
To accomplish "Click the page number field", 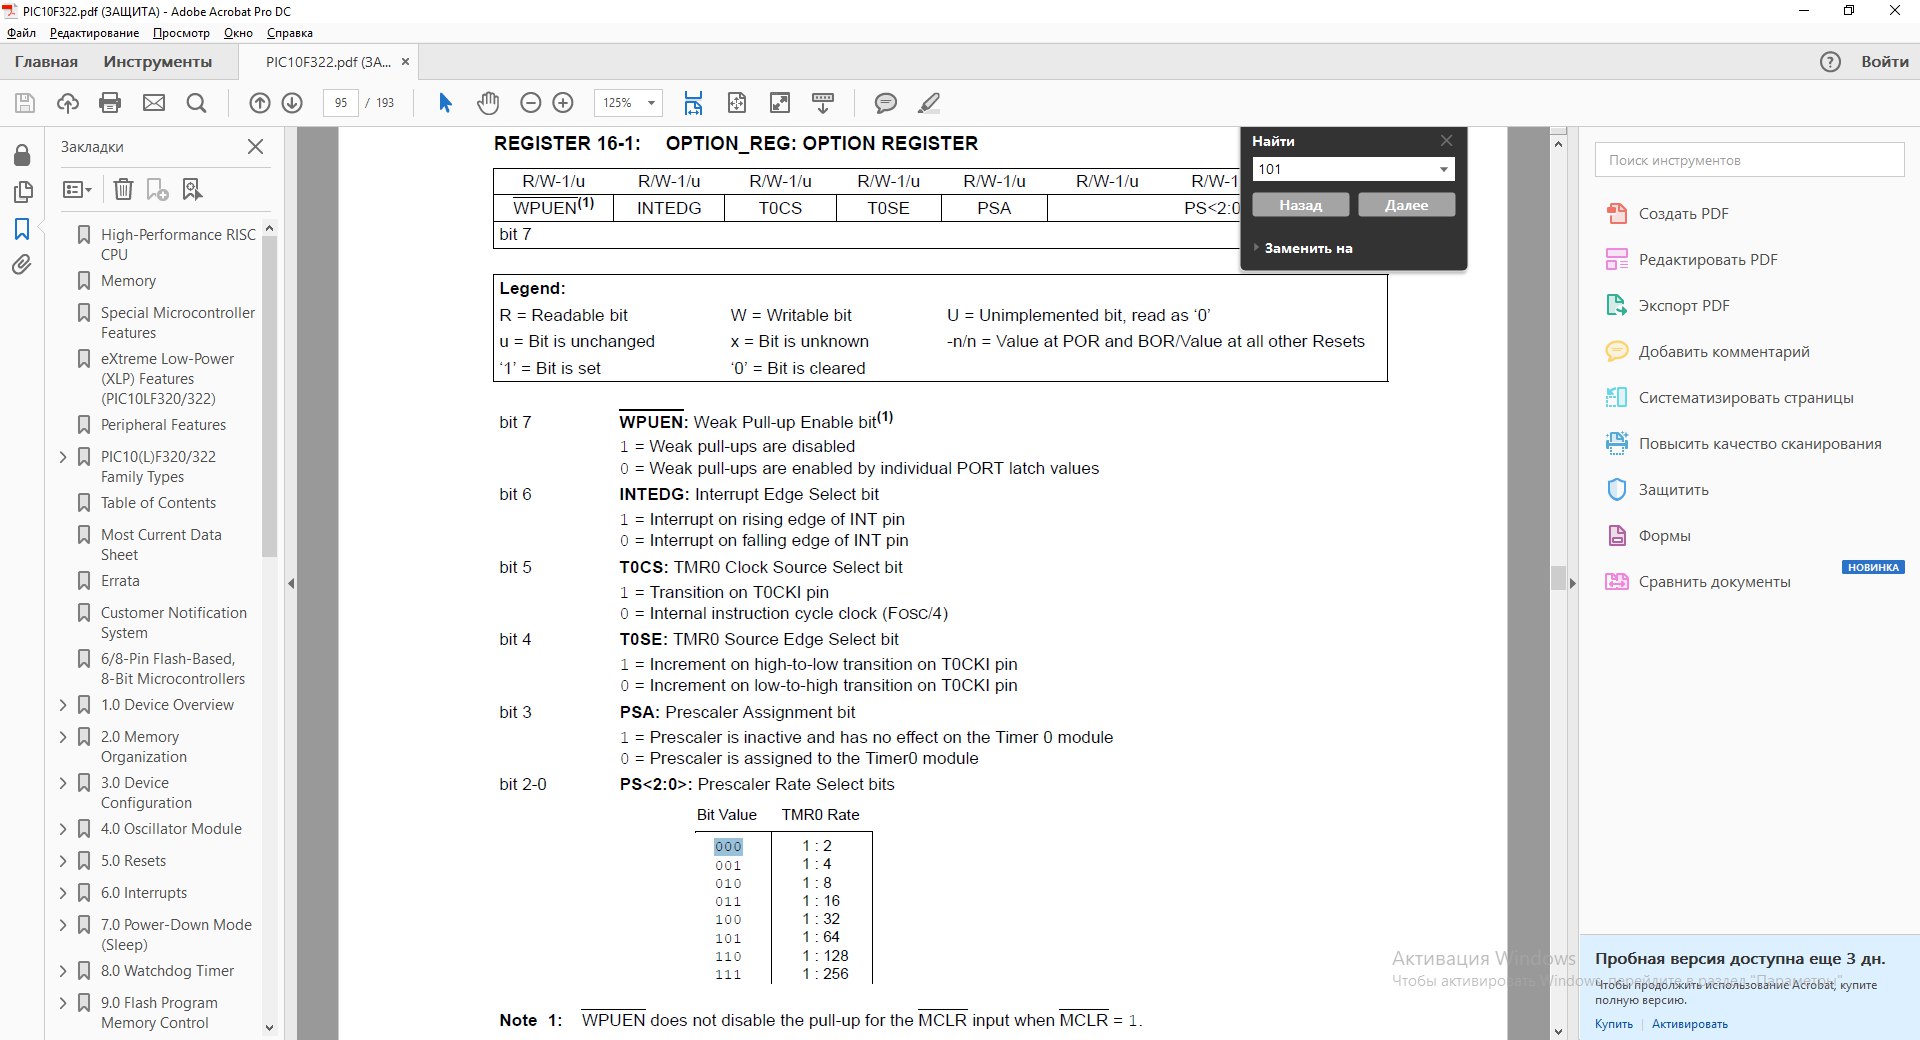I will click(341, 103).
